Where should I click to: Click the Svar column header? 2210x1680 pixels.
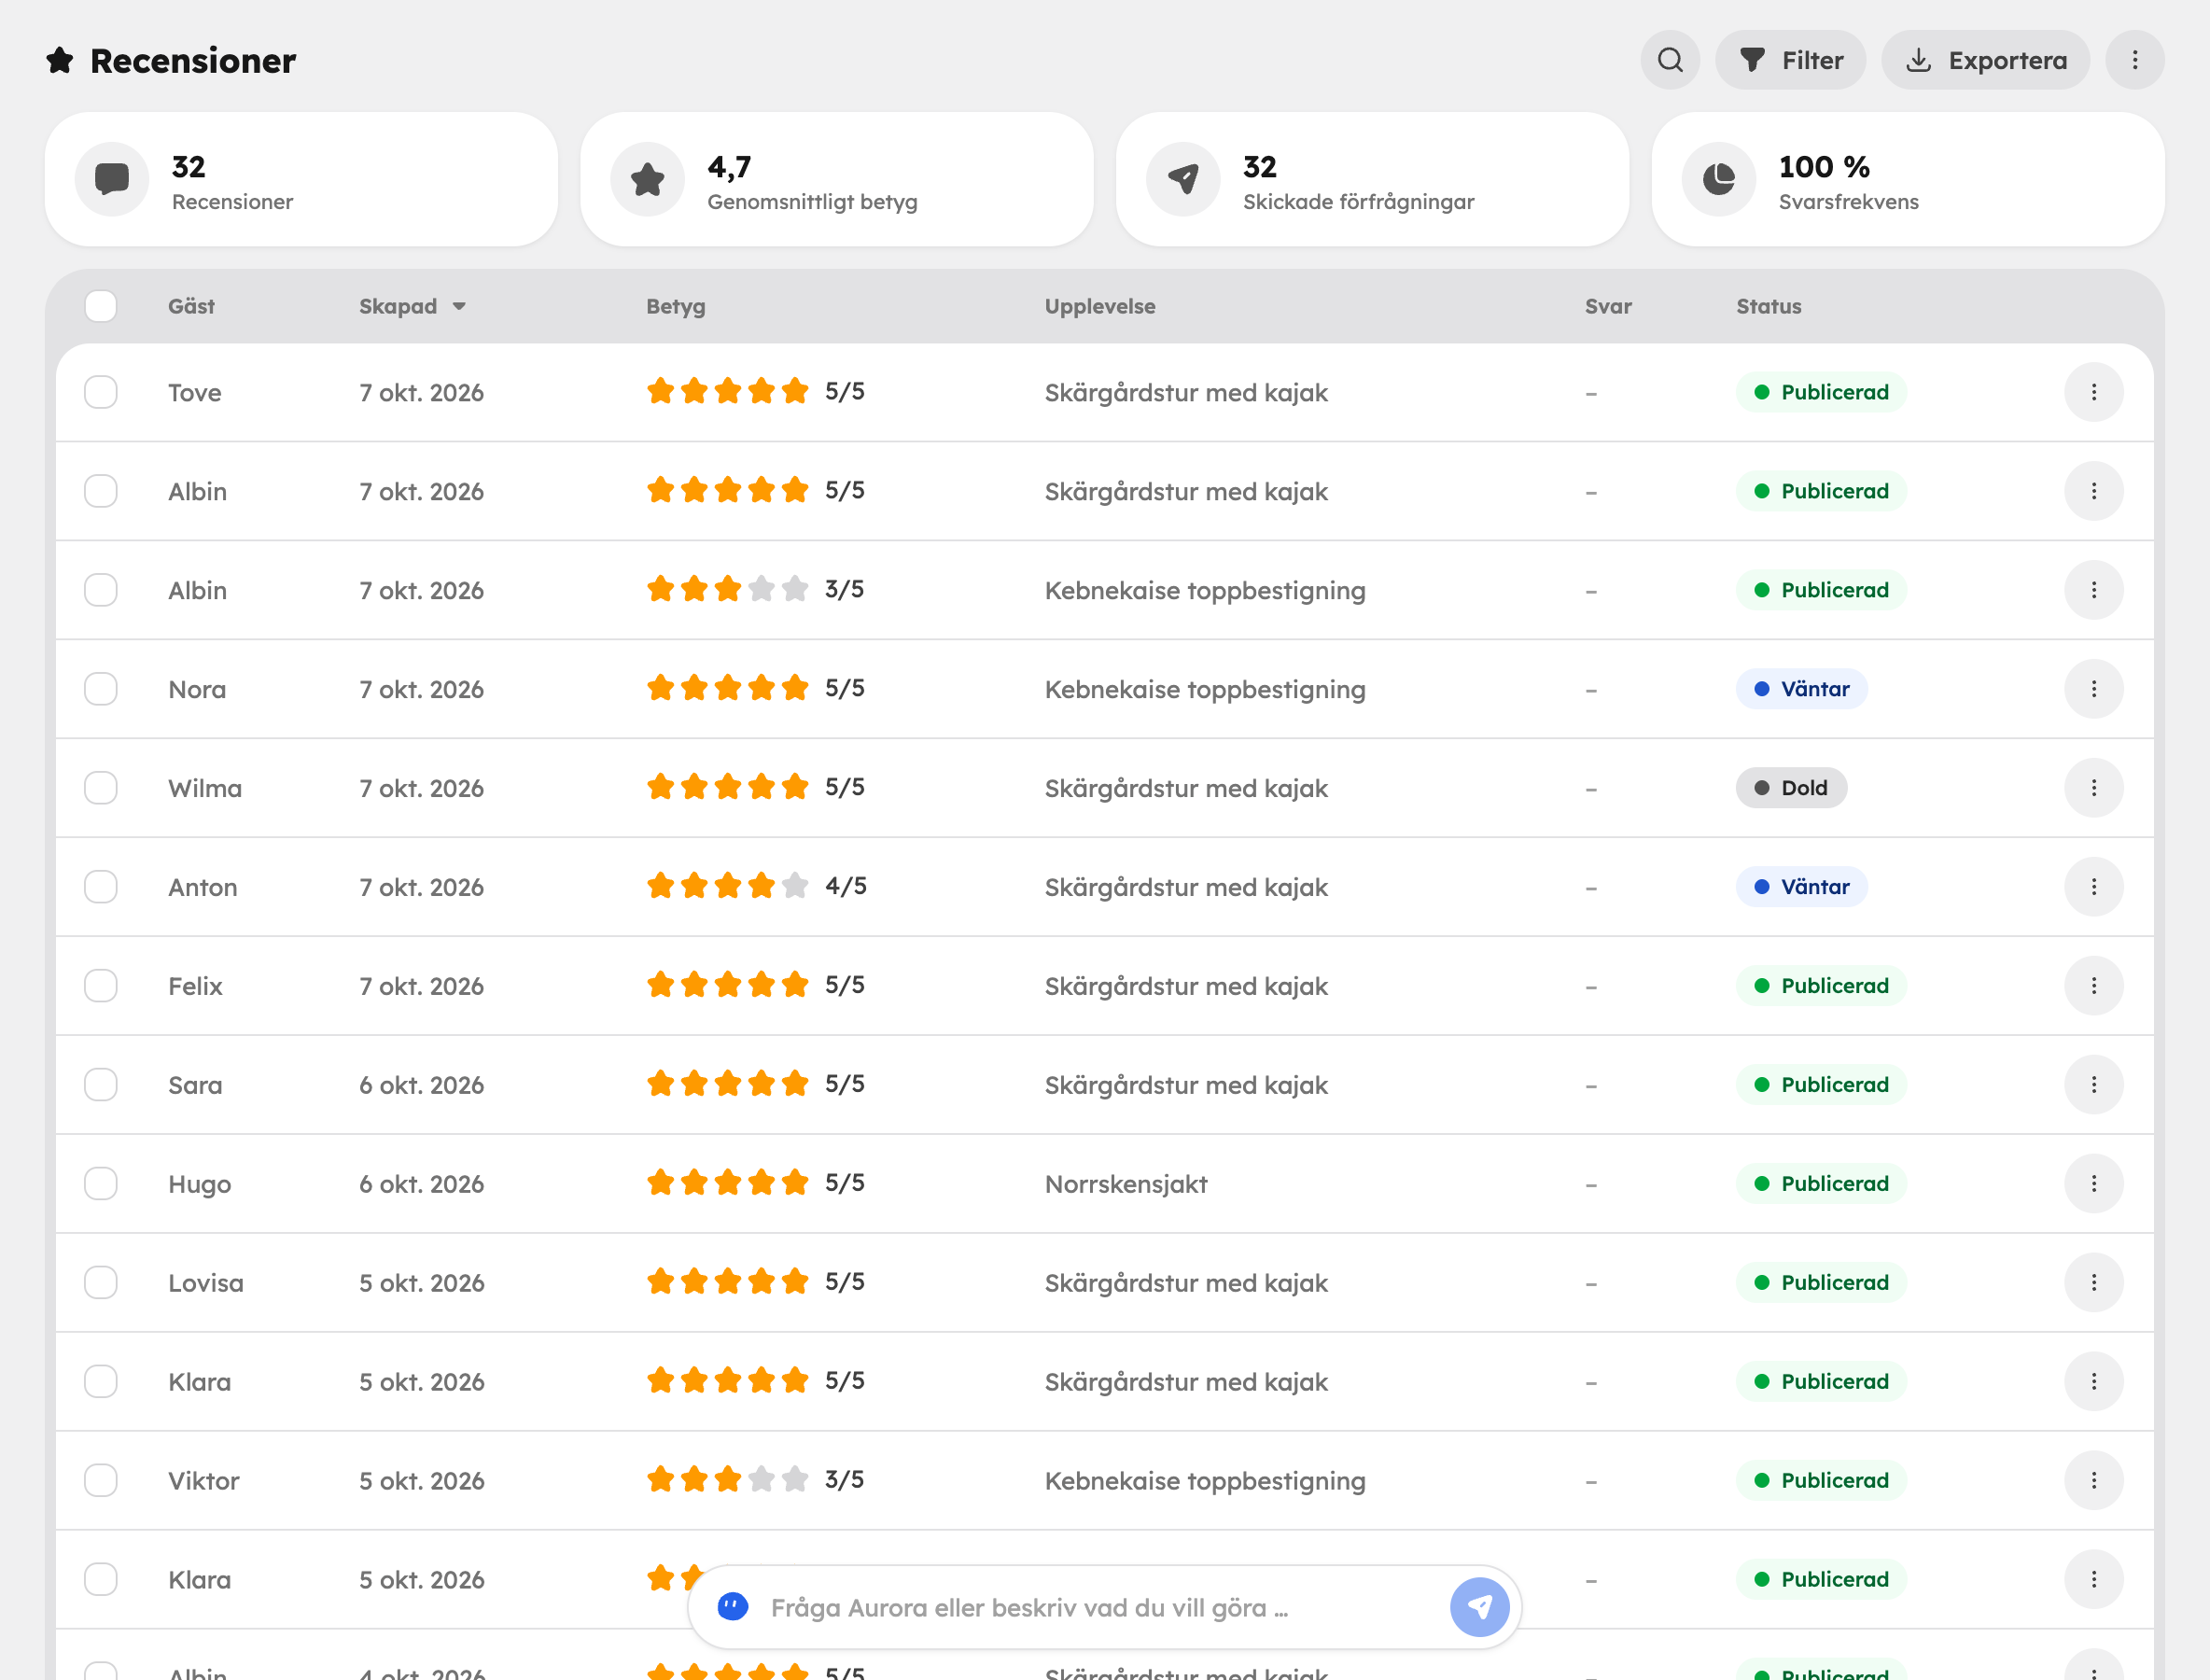tap(1608, 307)
